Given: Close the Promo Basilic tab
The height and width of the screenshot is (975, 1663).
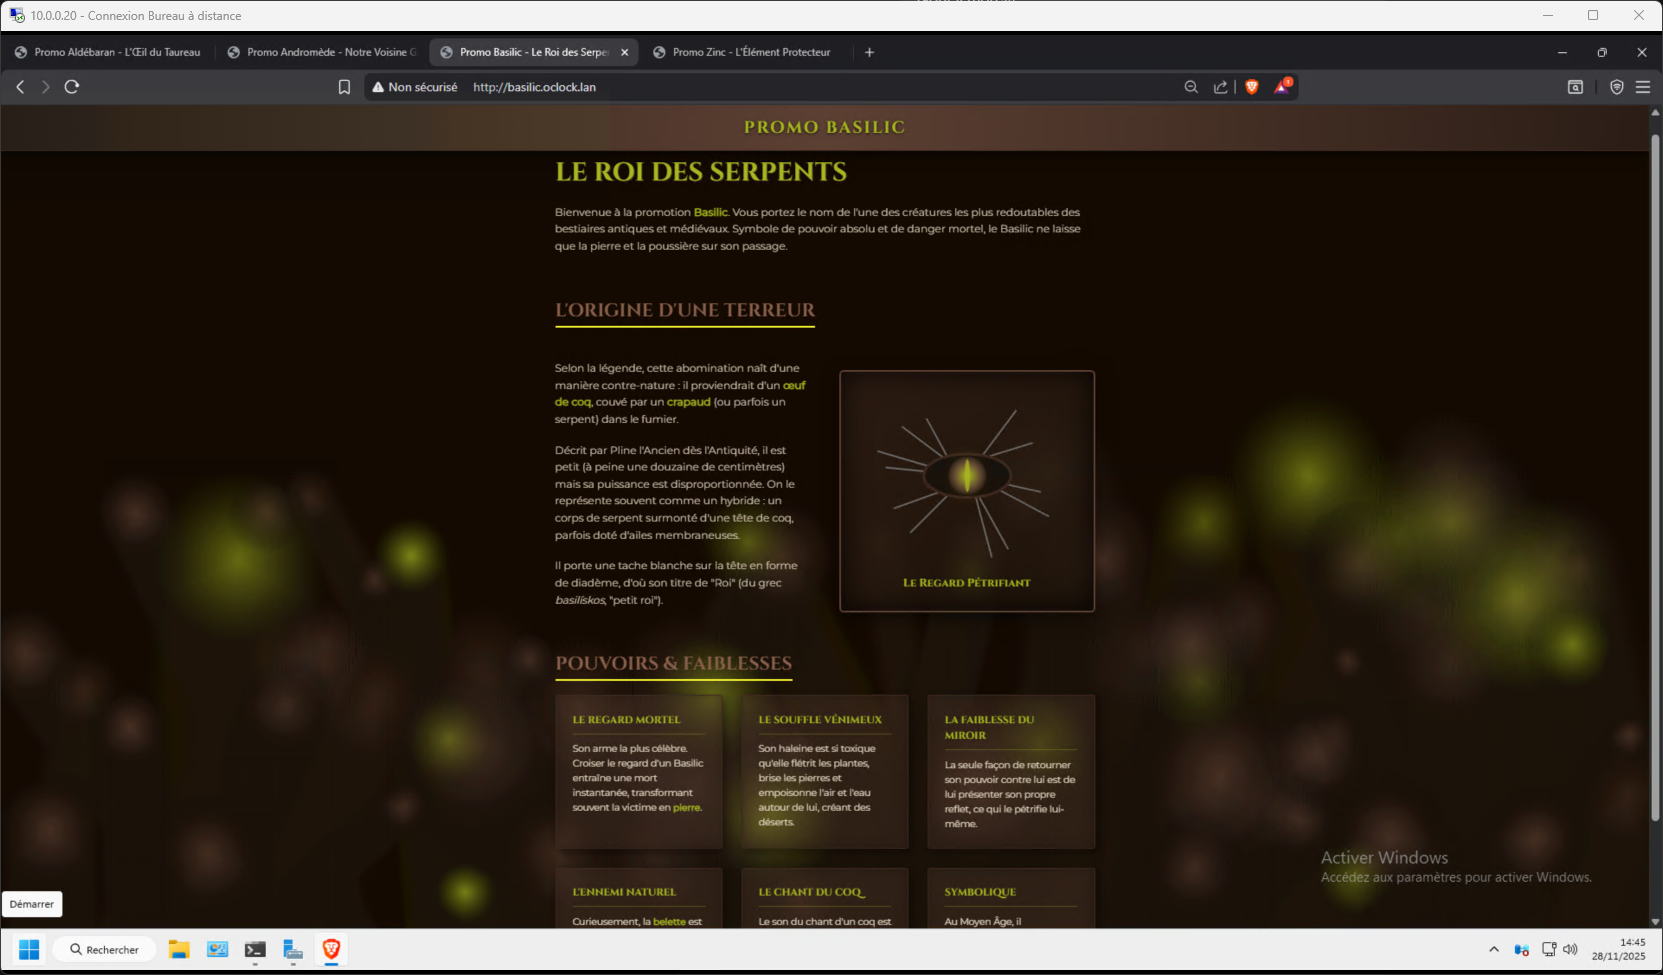Looking at the screenshot, I should (x=625, y=52).
